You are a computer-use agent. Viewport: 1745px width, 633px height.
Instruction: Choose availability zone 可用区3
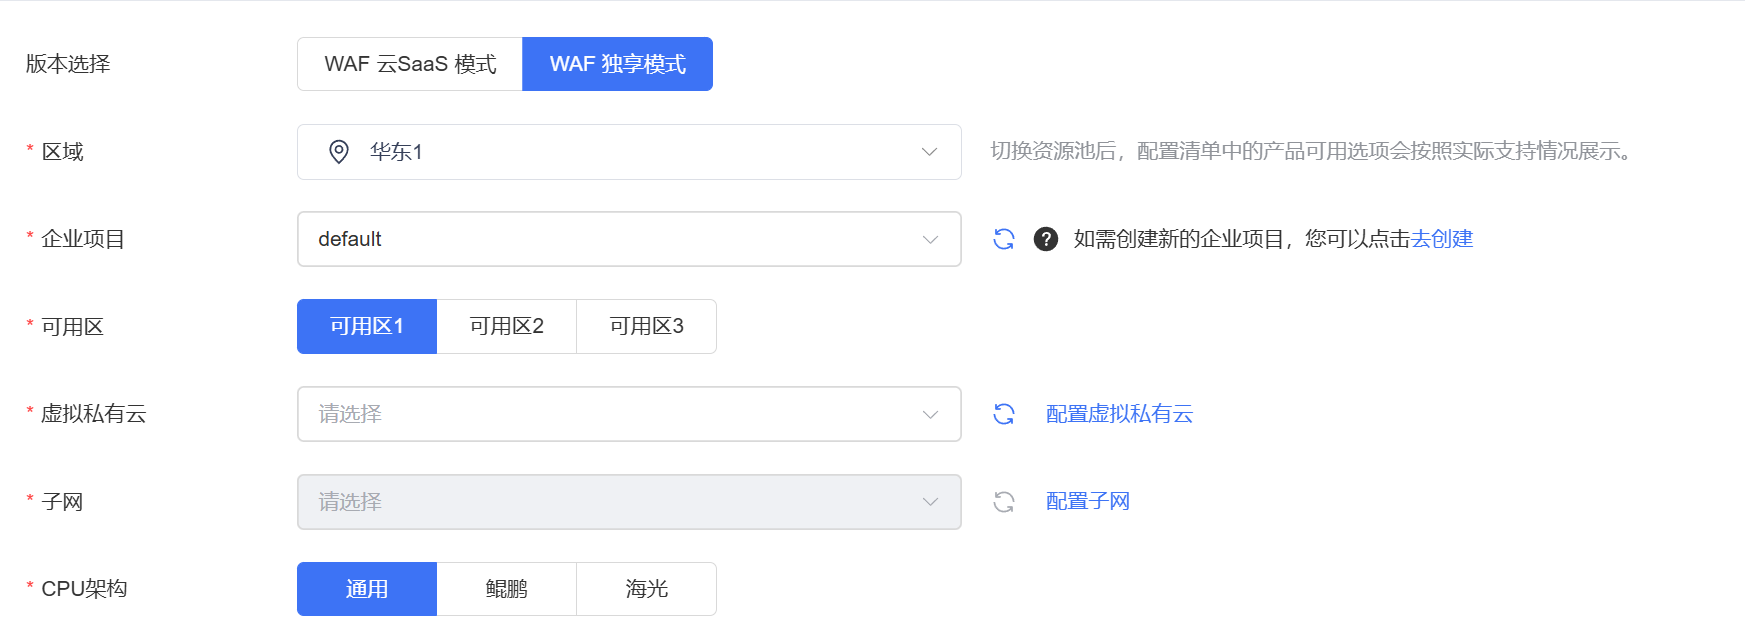646,327
